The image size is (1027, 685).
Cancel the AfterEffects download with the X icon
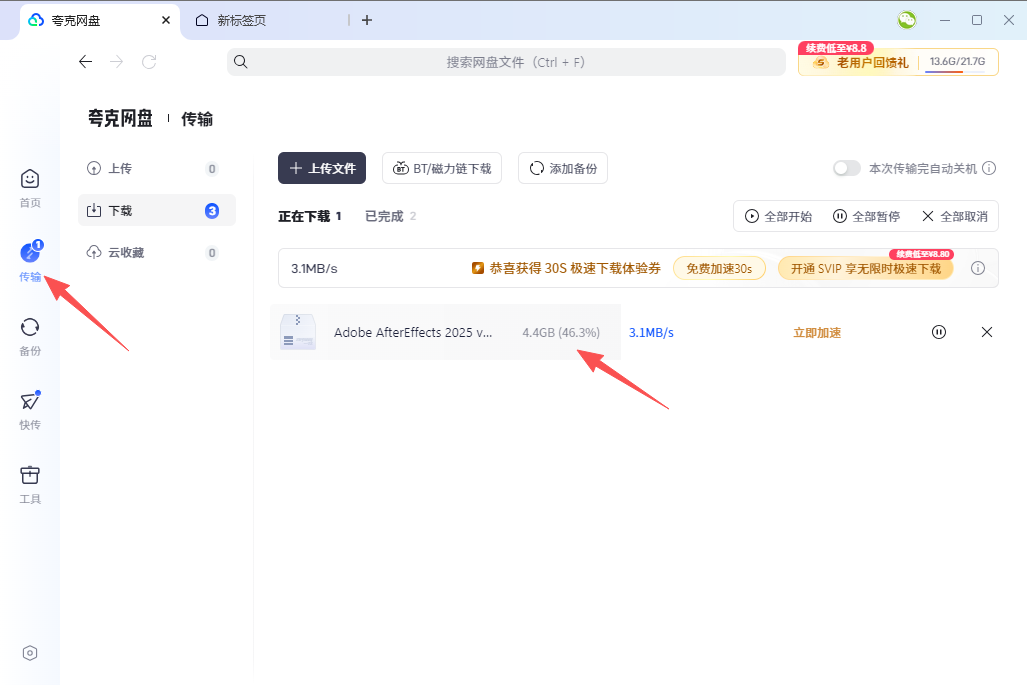pyautogui.click(x=987, y=331)
